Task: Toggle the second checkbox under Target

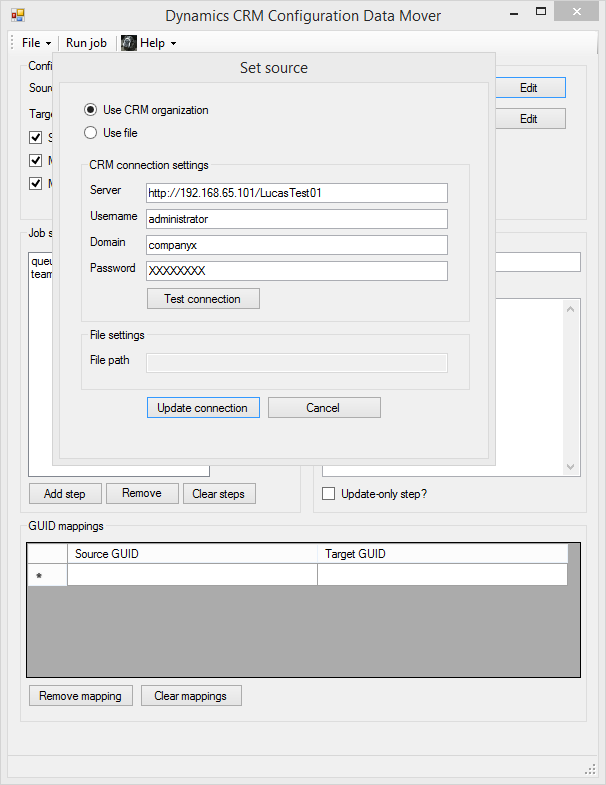Action: (36, 160)
